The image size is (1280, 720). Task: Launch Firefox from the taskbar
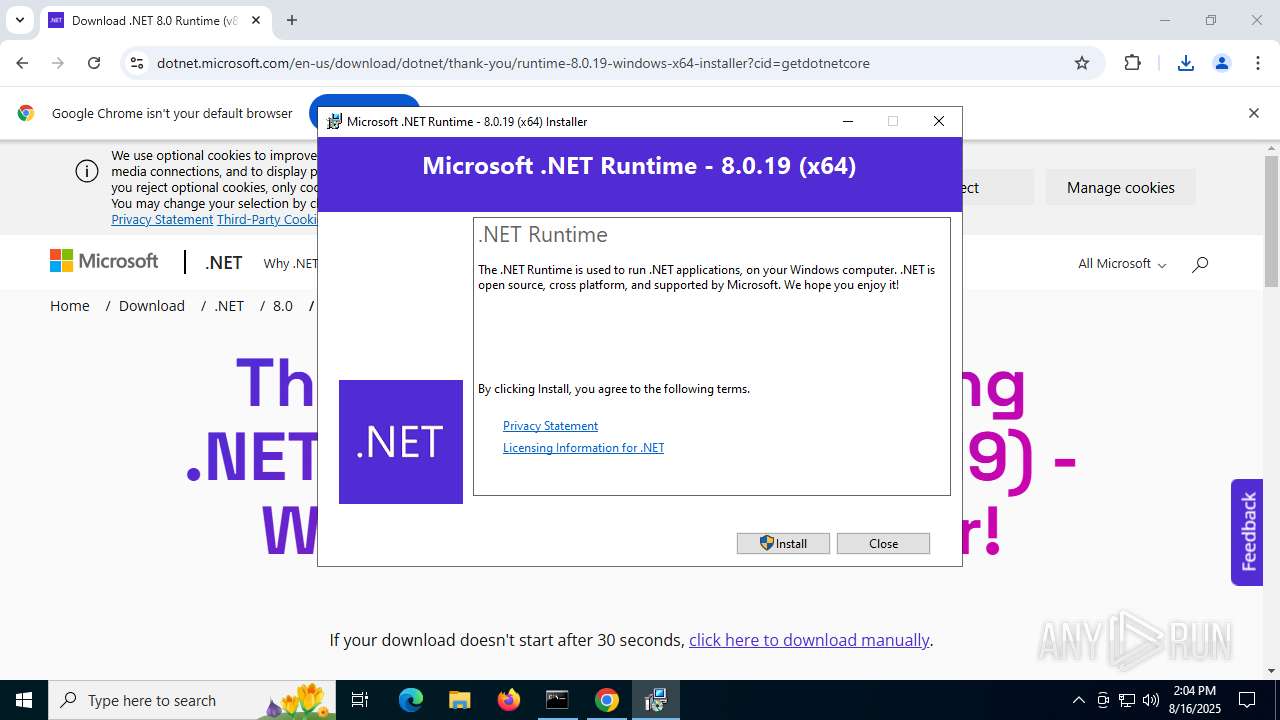click(509, 700)
